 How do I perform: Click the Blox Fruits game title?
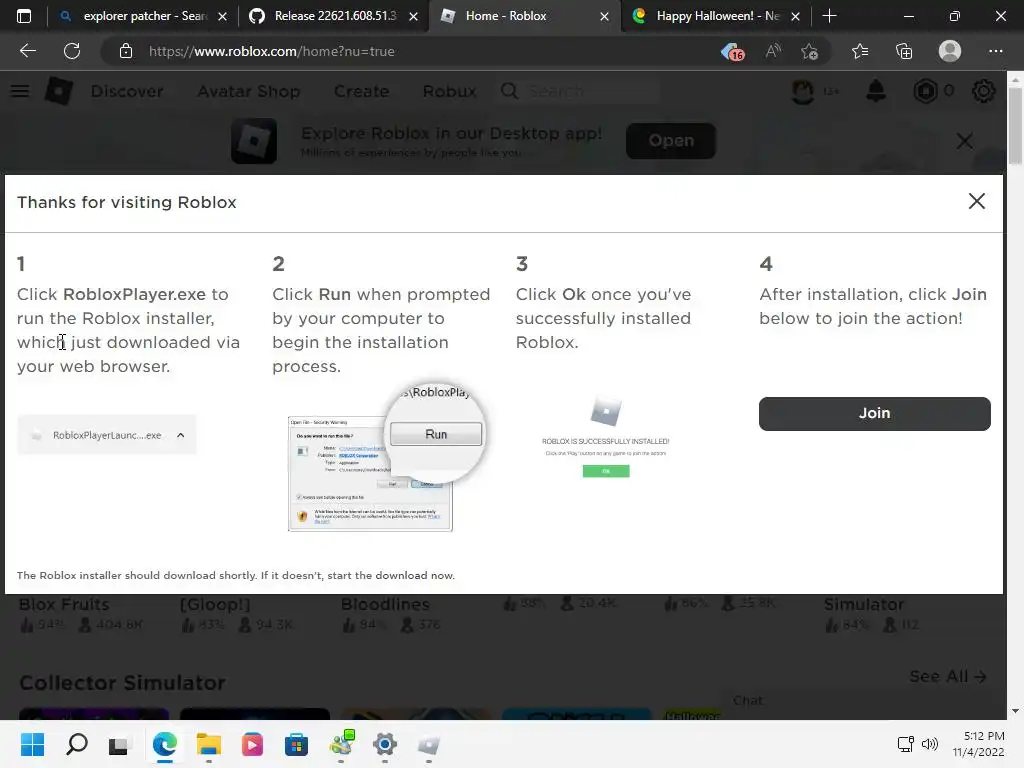64,604
